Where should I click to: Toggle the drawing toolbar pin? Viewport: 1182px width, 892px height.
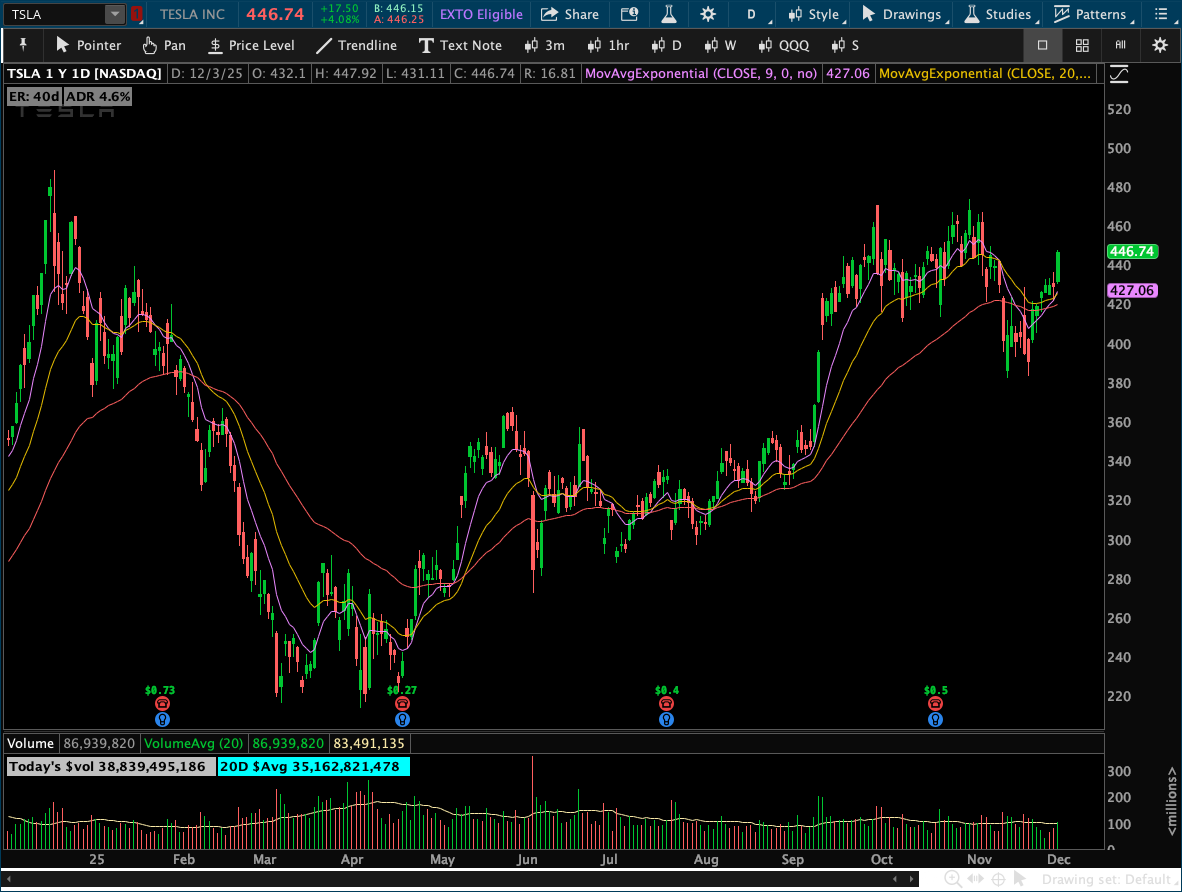click(23, 45)
